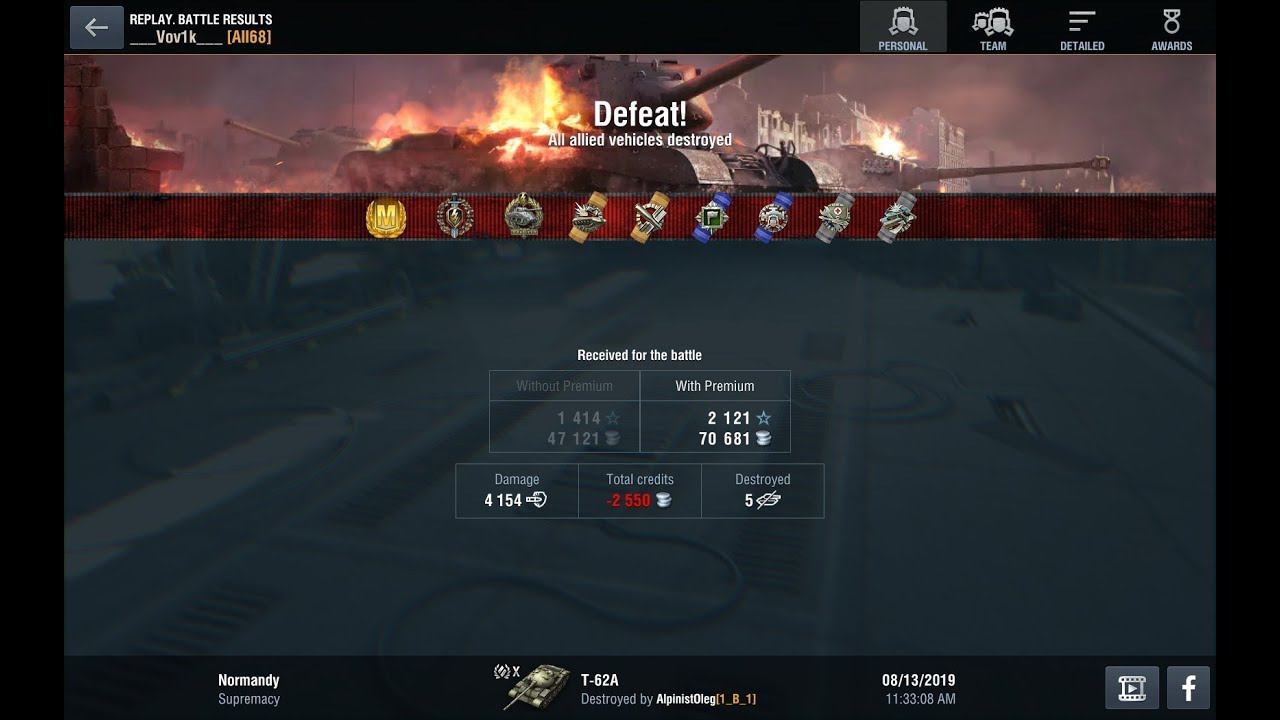Open the Detailed results tab
1280x720 pixels.
[1082, 28]
